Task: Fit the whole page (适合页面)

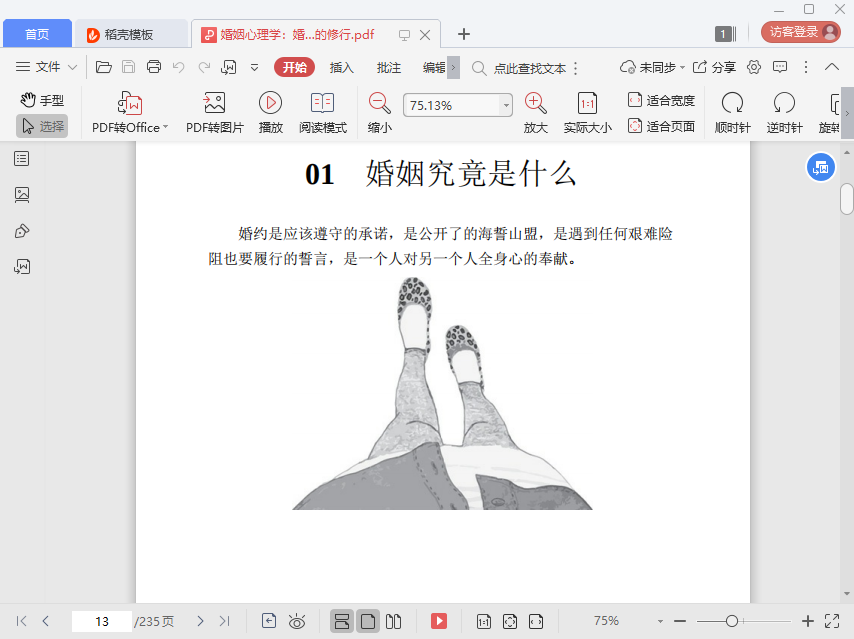Action: 661,126
